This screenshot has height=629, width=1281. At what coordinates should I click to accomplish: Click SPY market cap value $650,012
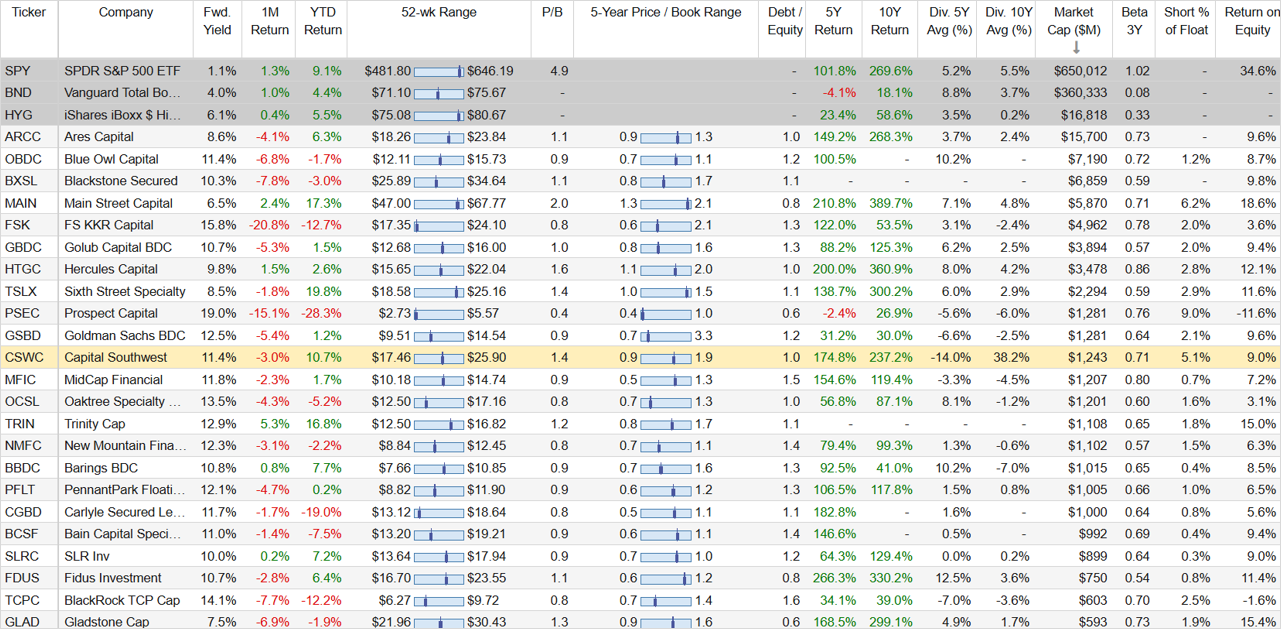tap(1080, 71)
